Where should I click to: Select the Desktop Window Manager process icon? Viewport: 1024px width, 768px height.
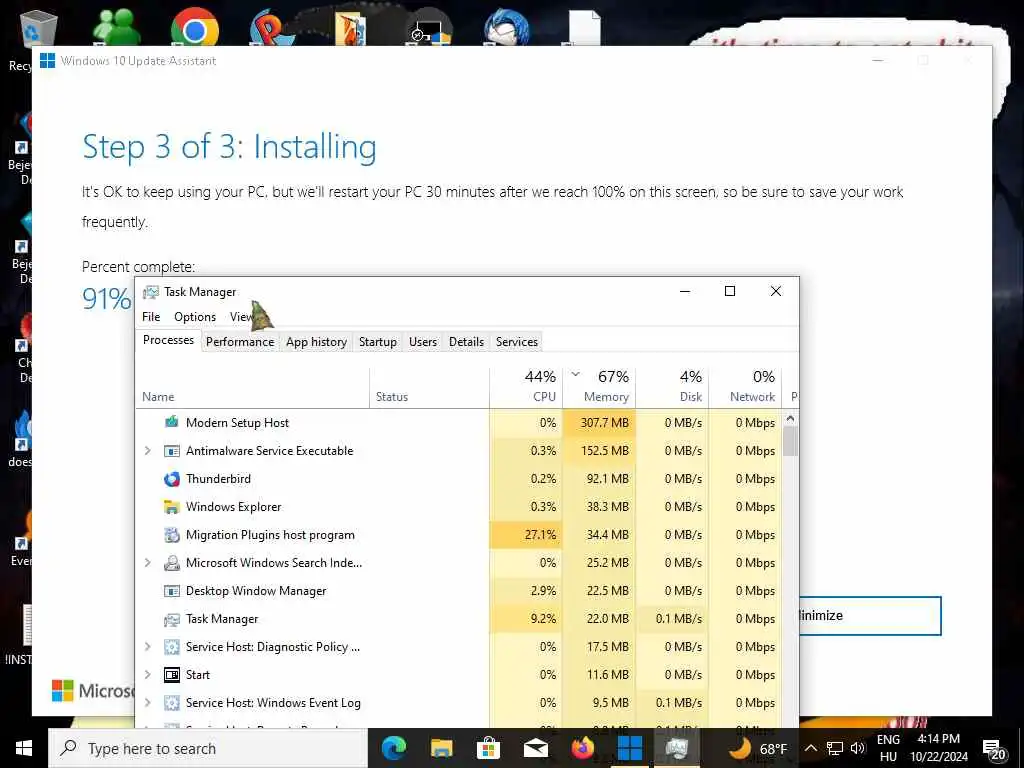click(172, 591)
